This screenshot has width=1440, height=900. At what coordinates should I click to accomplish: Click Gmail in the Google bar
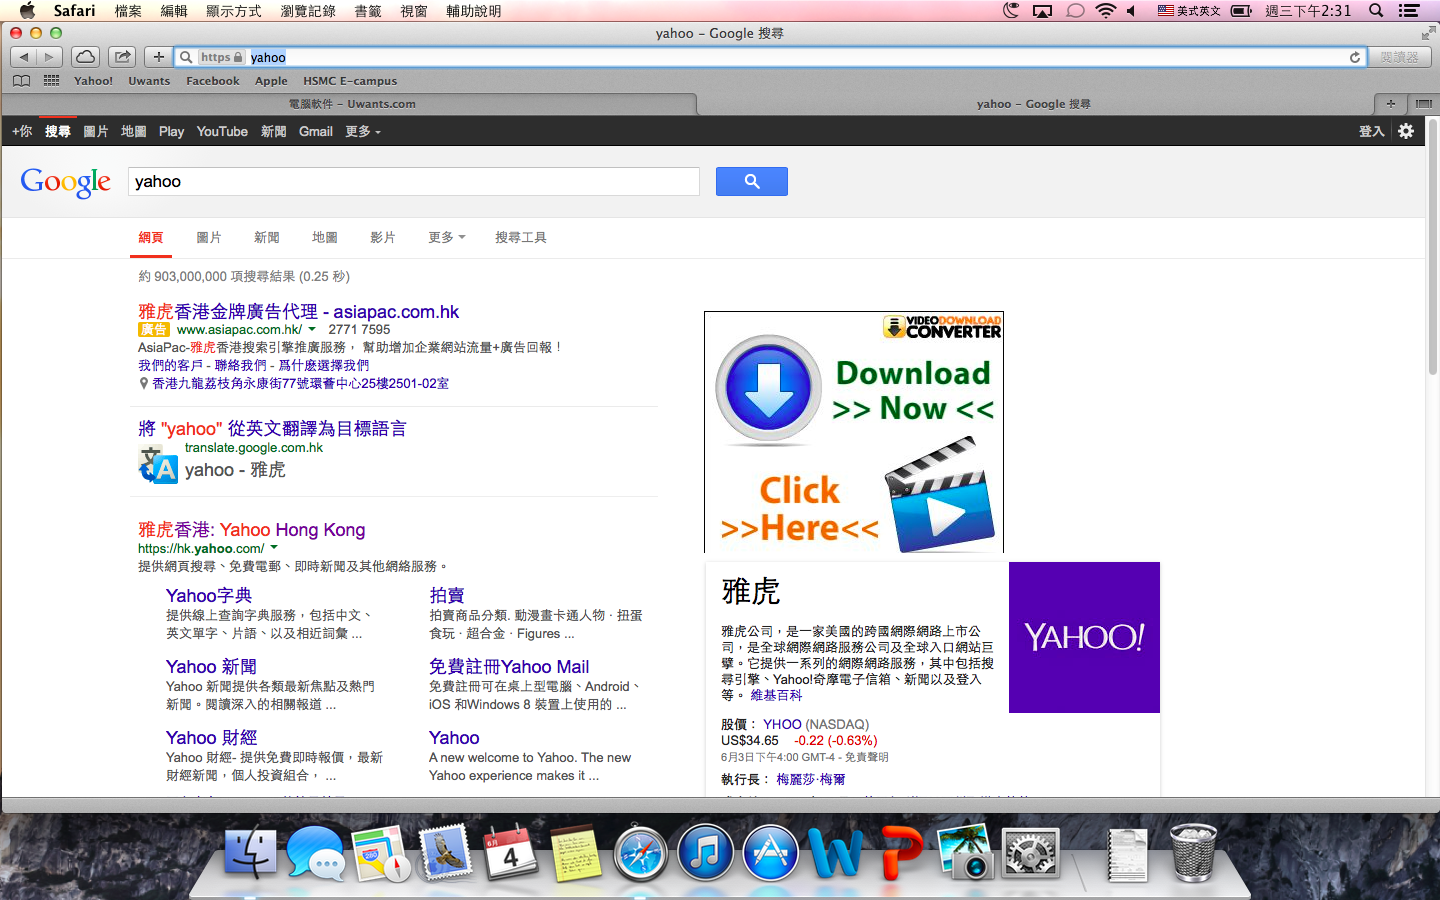(x=316, y=131)
